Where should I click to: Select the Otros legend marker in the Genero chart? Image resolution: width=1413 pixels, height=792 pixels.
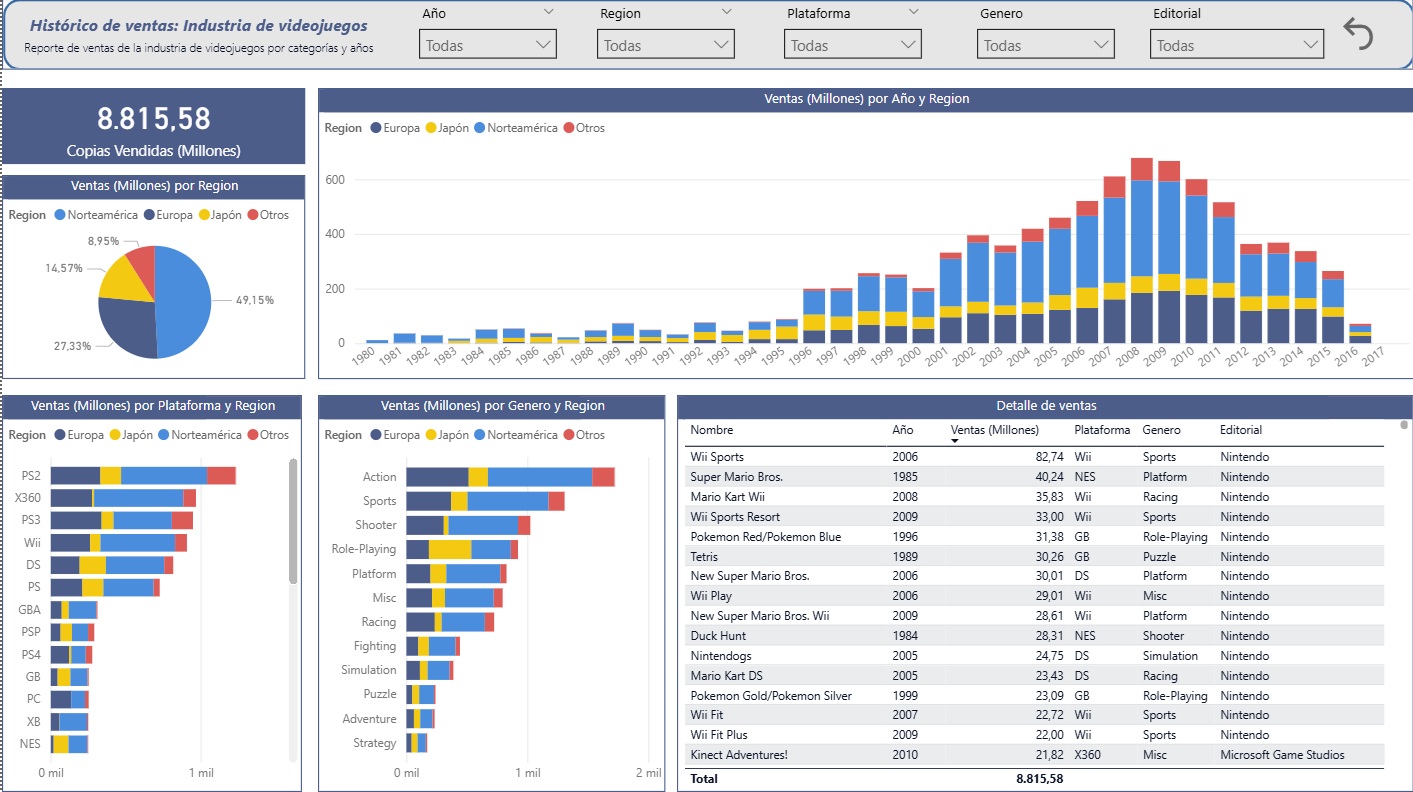click(x=569, y=435)
